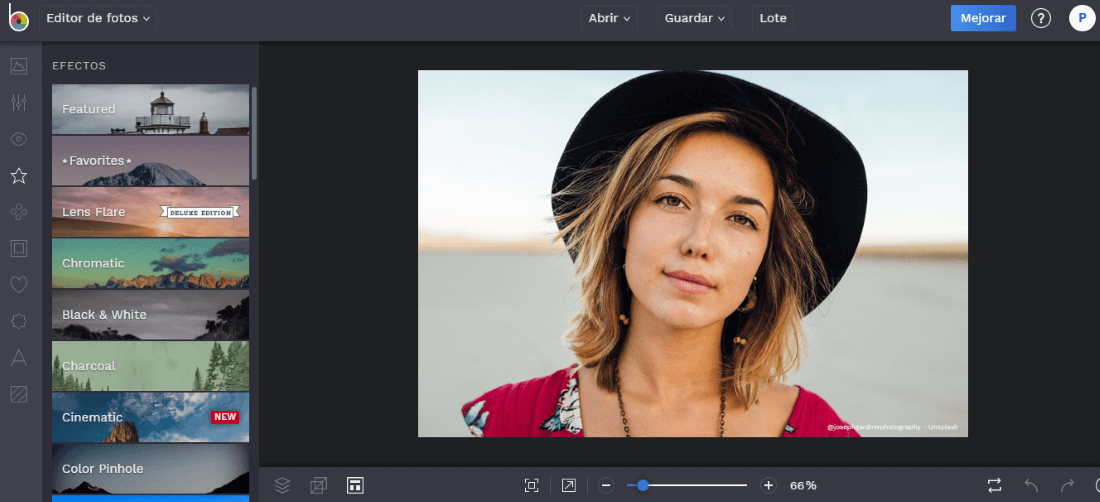
Task: Open the Touch Up eye icon
Action: click(18, 139)
